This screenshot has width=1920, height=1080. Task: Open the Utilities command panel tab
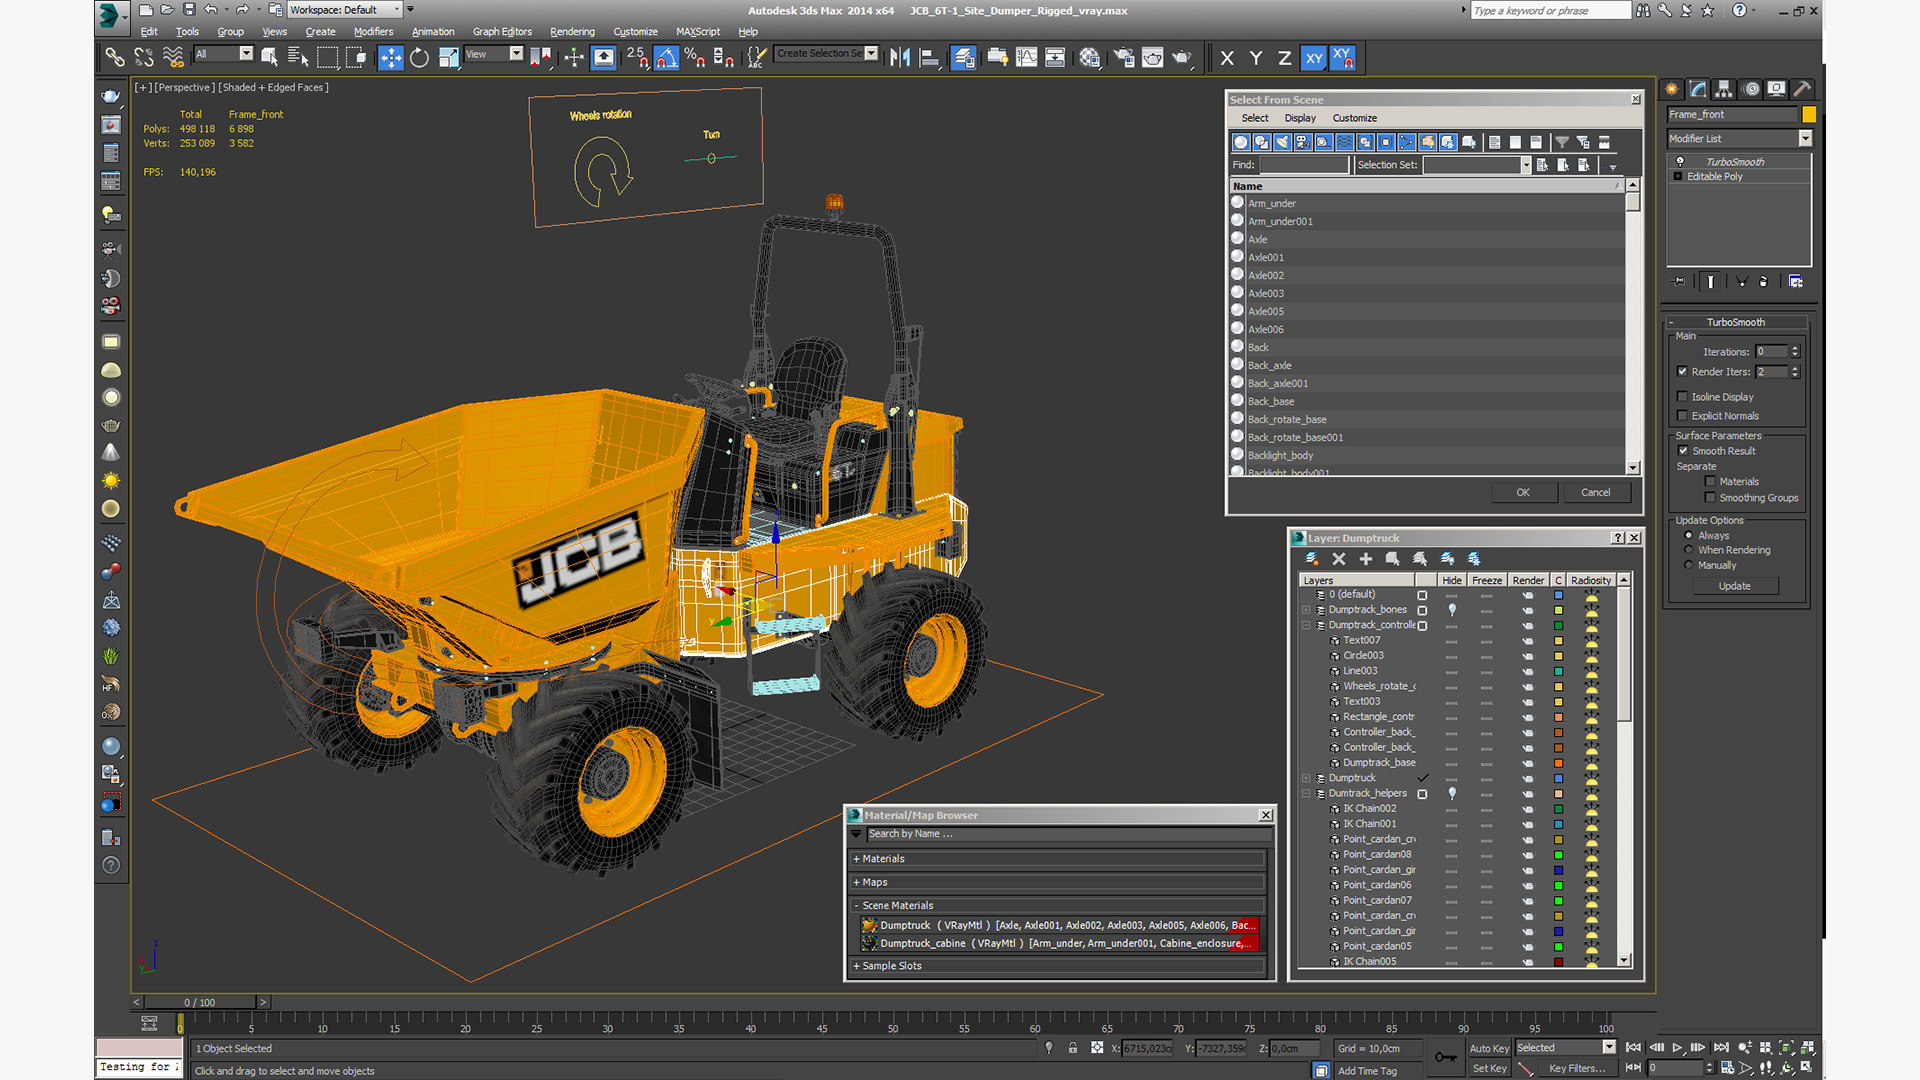point(1802,89)
